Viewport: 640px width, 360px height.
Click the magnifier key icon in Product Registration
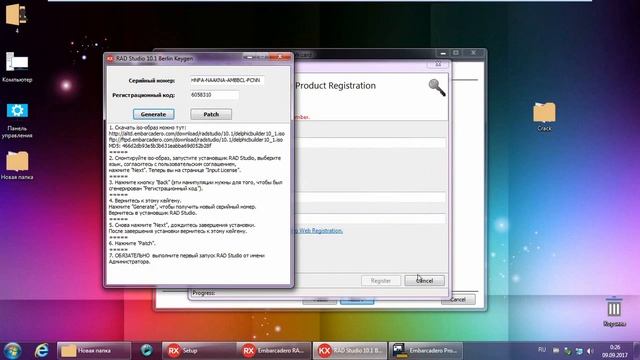click(x=437, y=87)
